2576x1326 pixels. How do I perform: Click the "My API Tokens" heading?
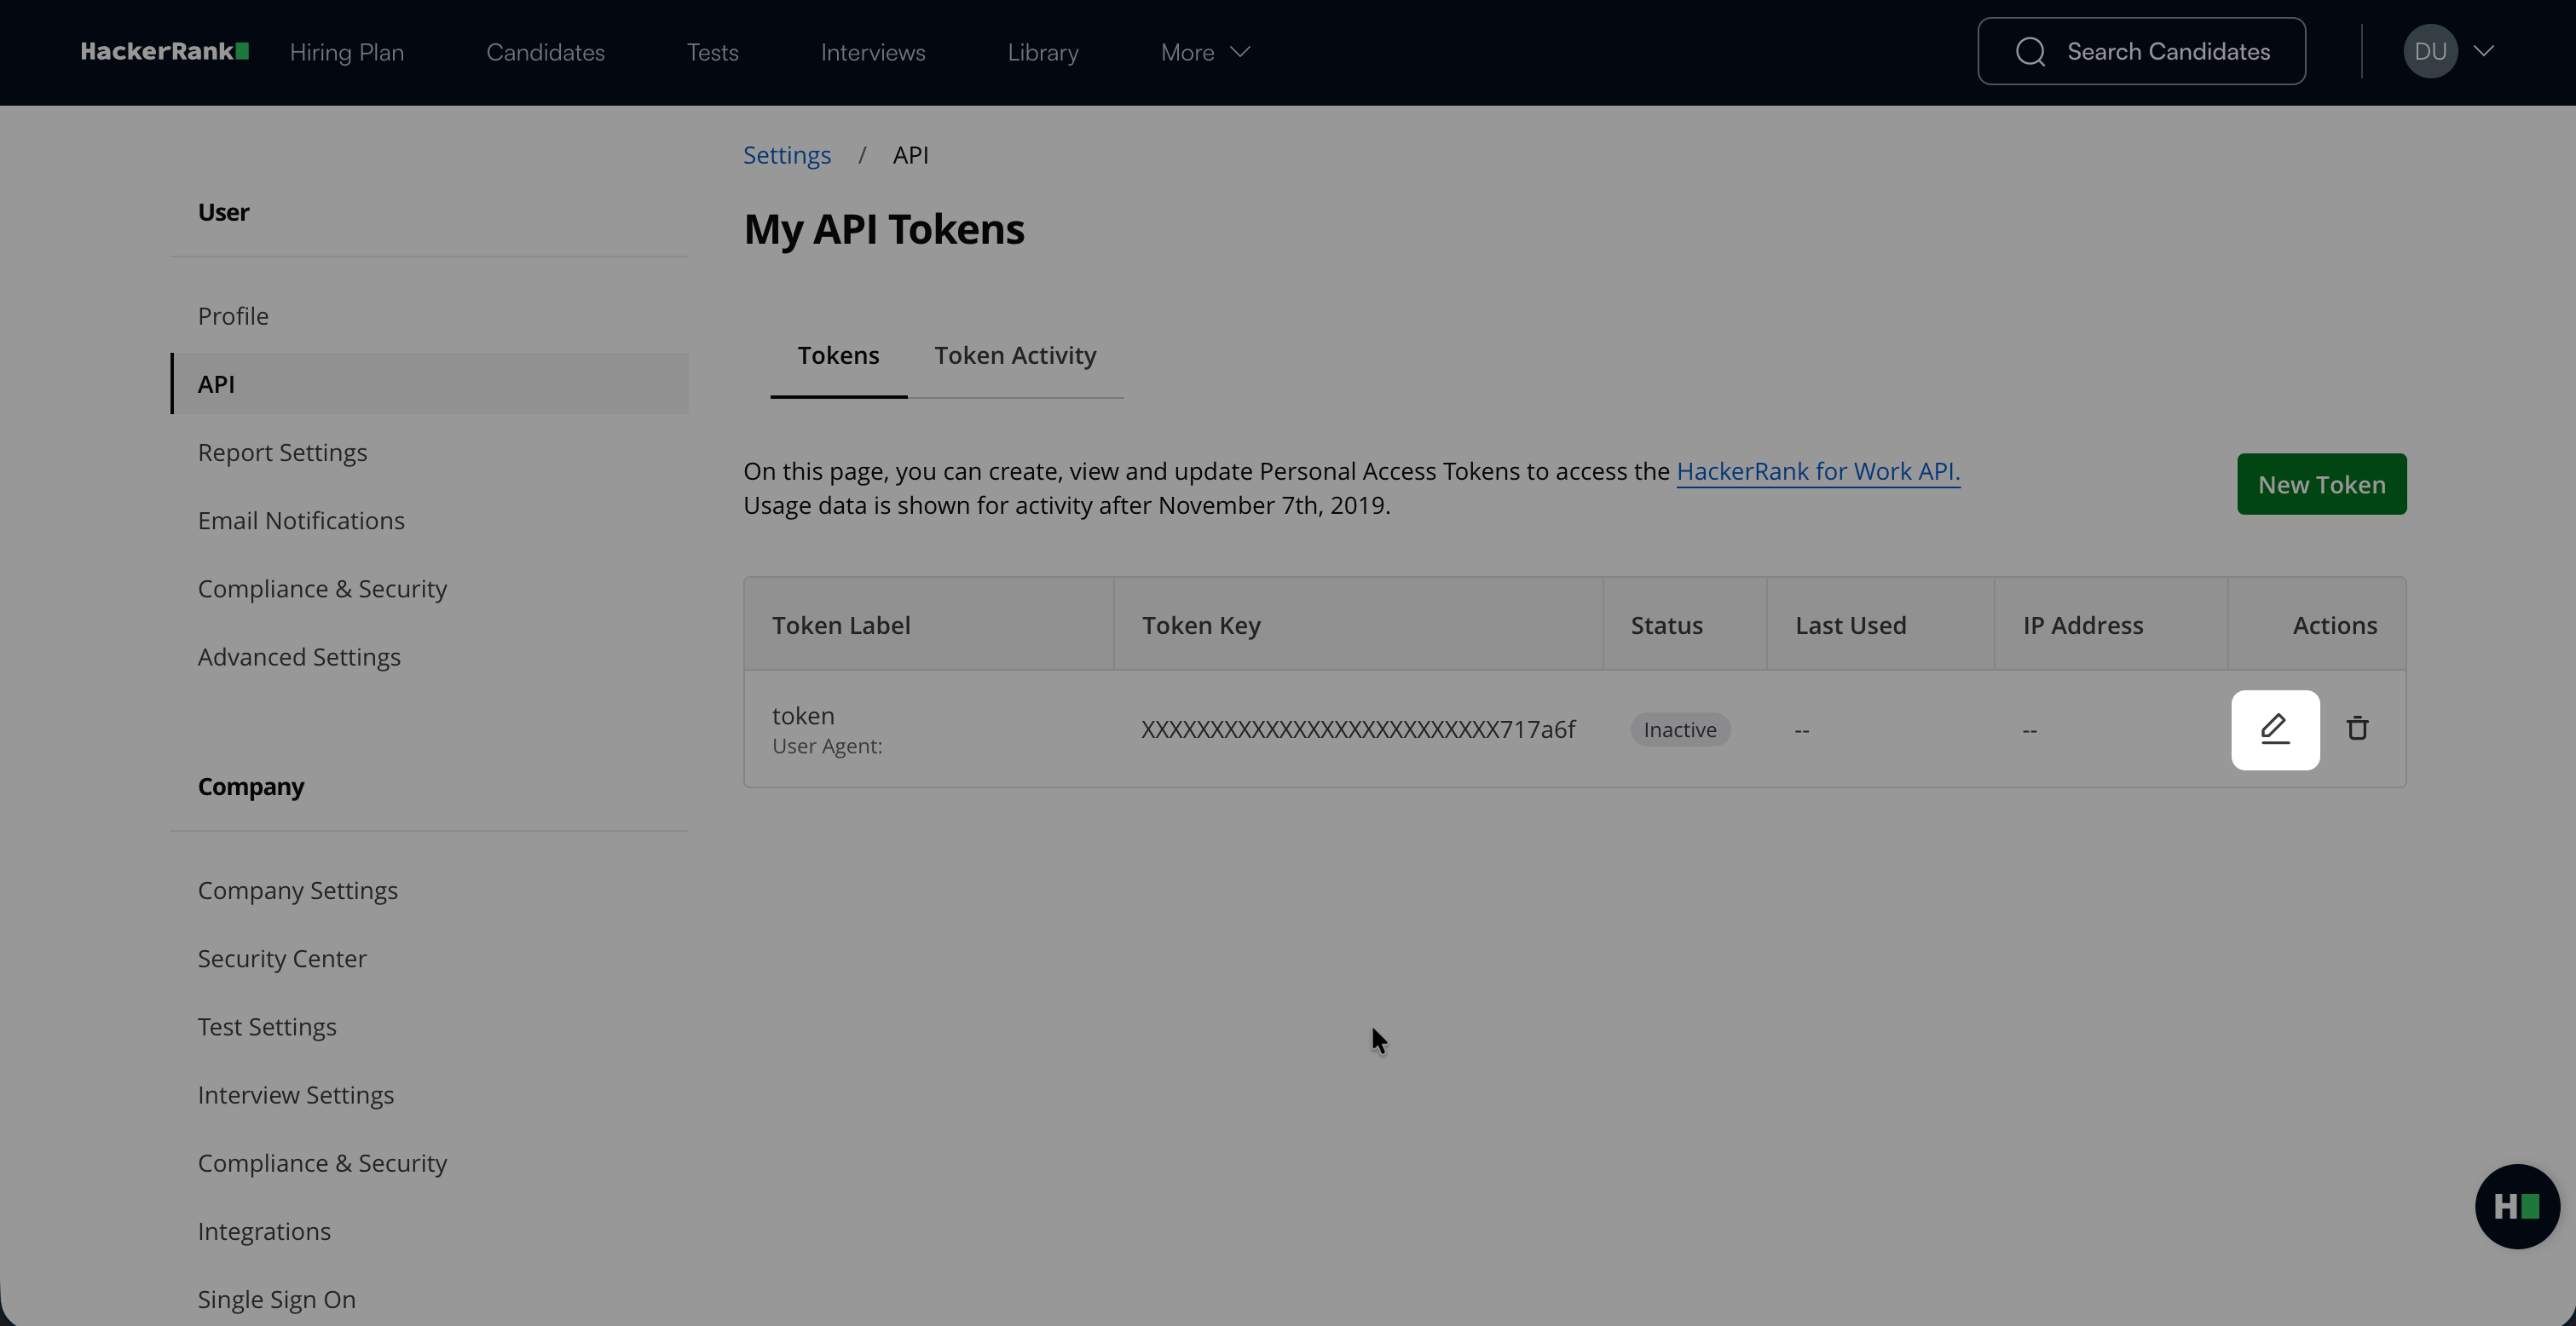tap(884, 230)
